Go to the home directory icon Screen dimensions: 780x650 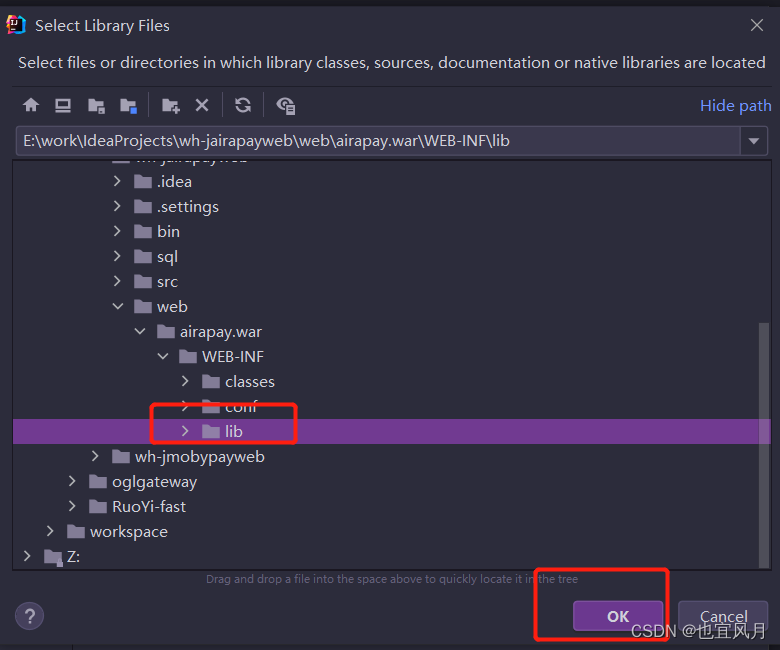[31, 105]
